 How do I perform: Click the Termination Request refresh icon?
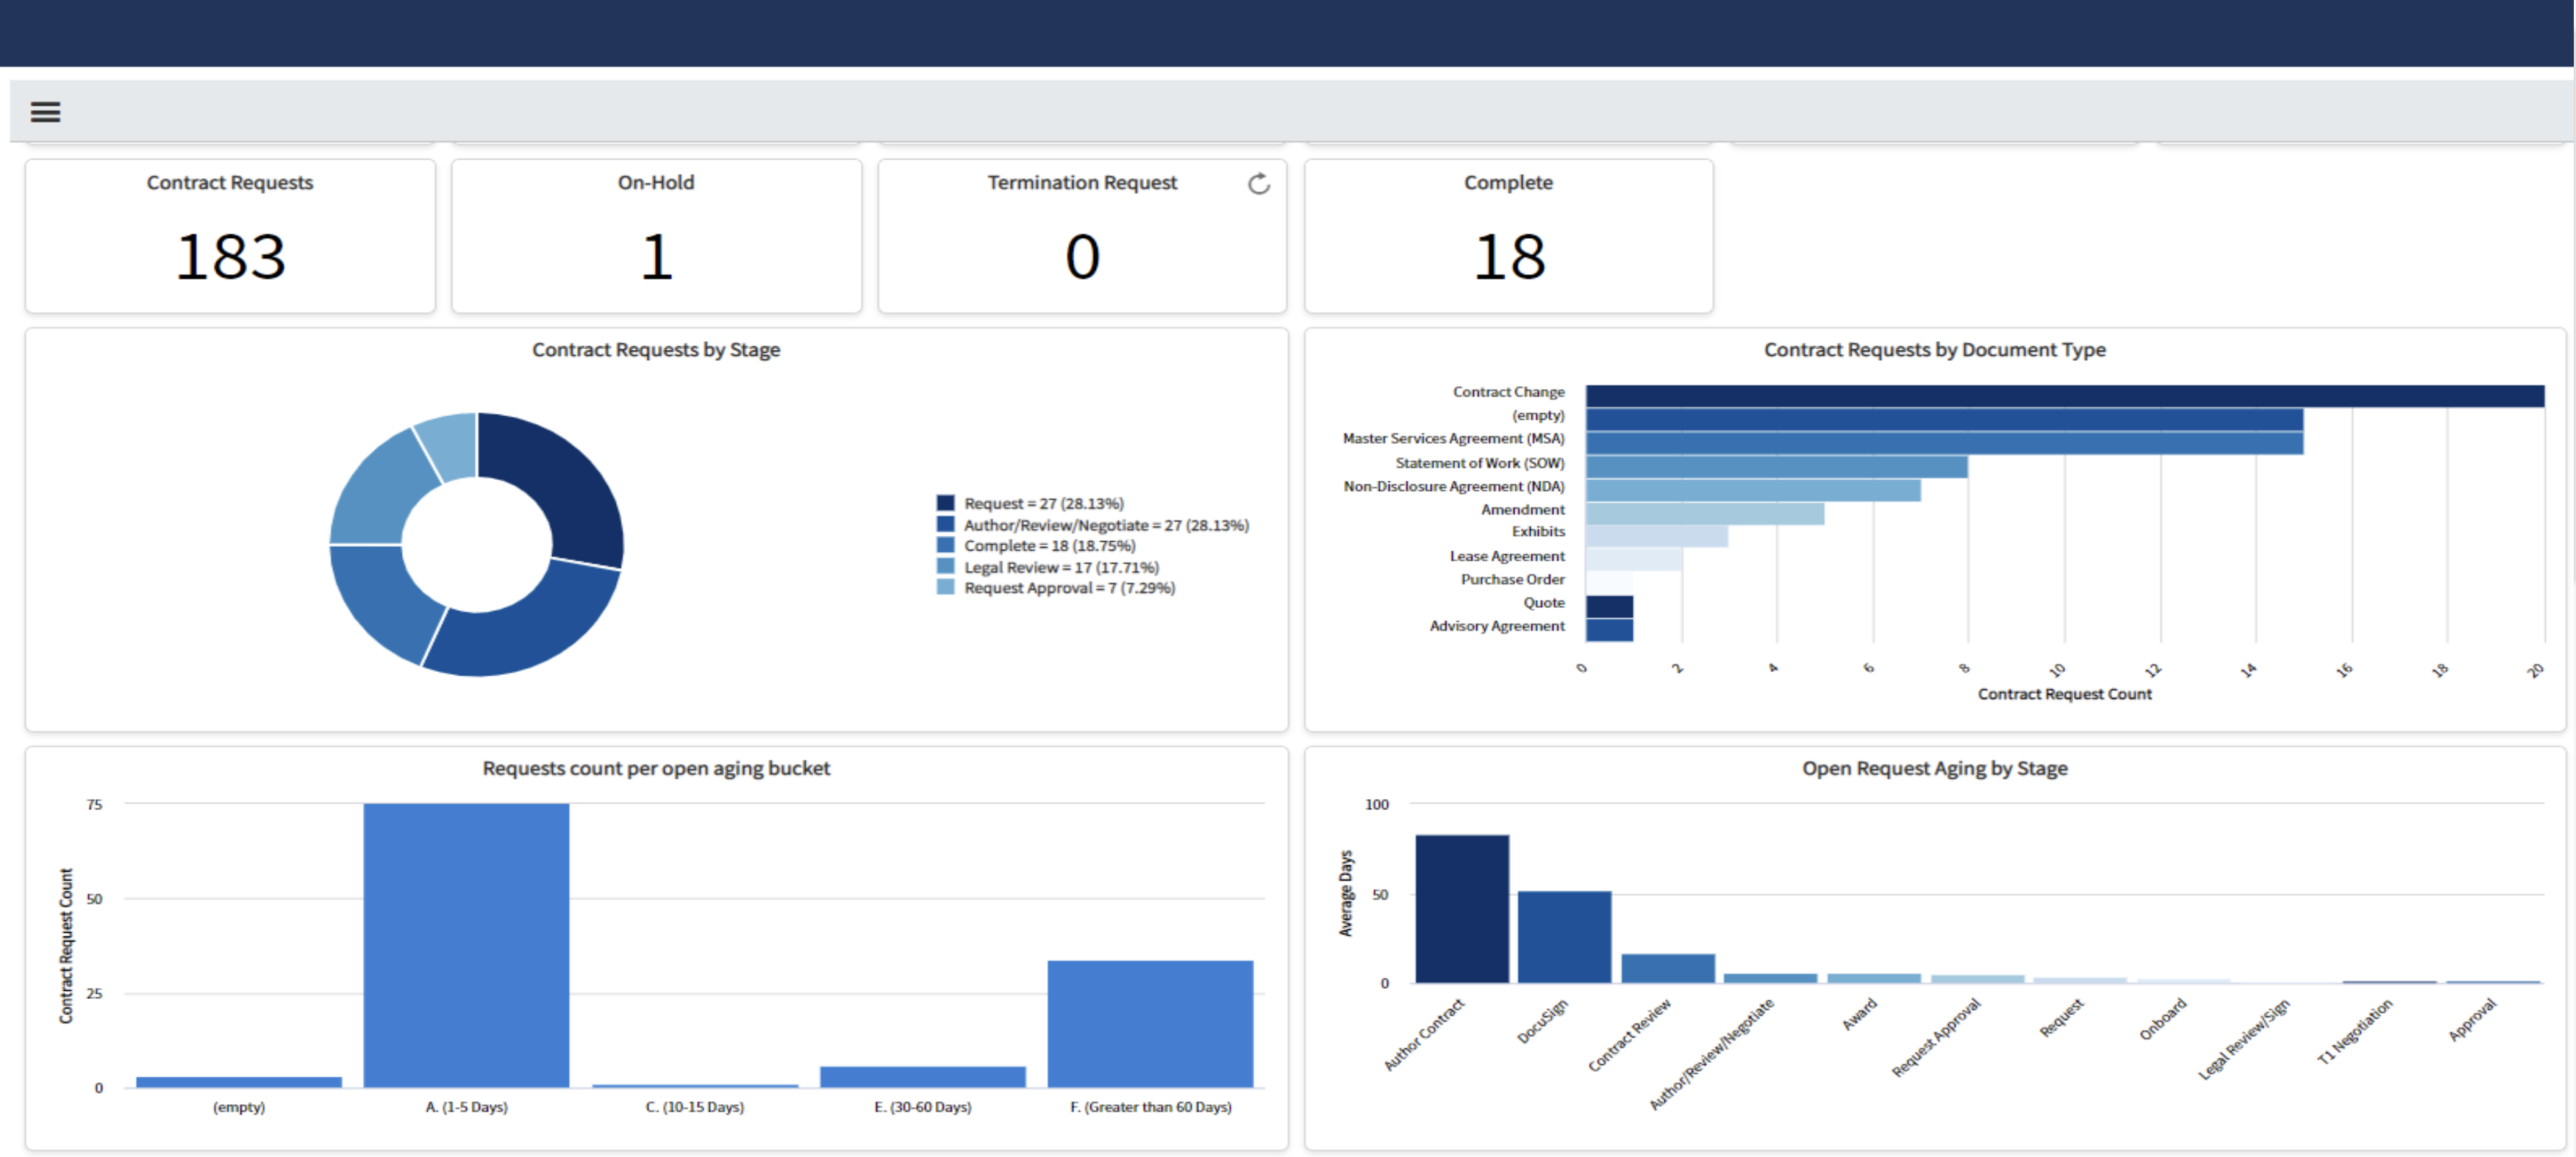[1258, 184]
